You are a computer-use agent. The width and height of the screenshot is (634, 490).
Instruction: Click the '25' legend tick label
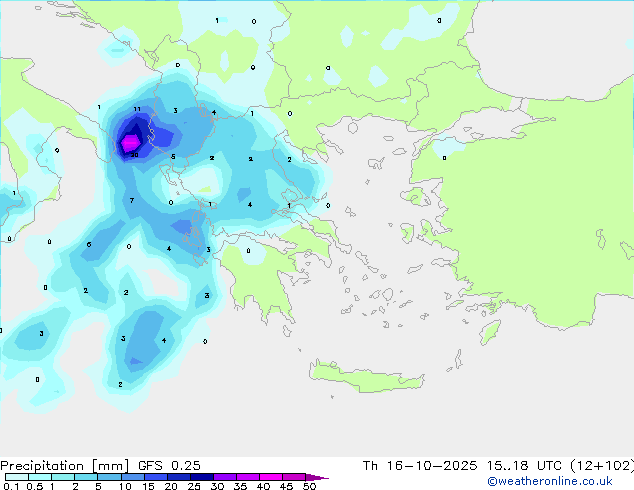click(x=194, y=486)
